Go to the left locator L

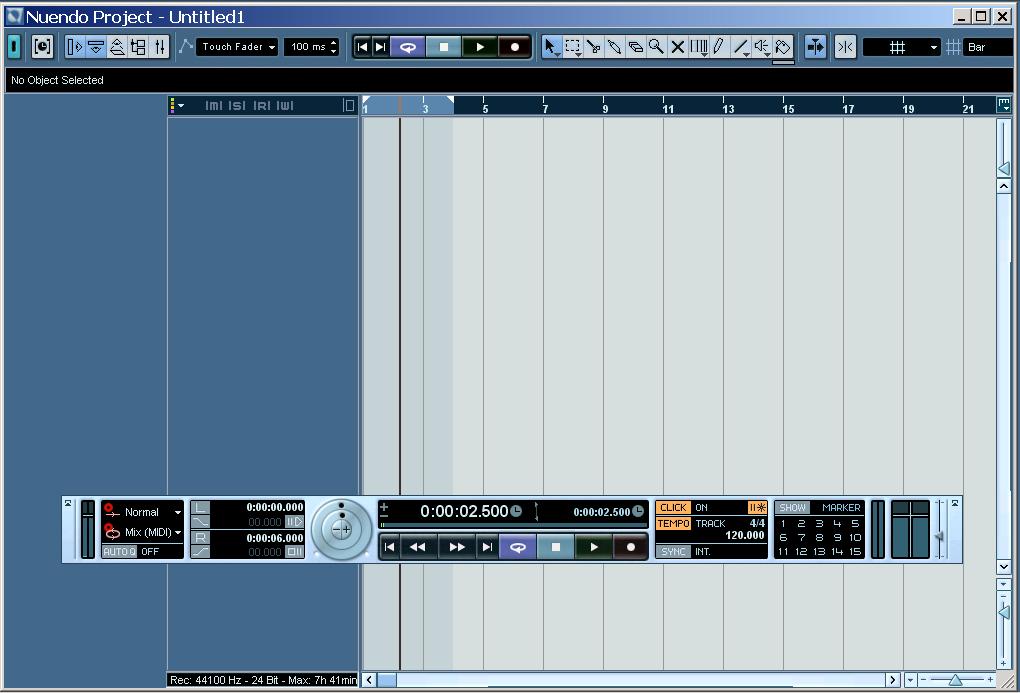[200, 508]
